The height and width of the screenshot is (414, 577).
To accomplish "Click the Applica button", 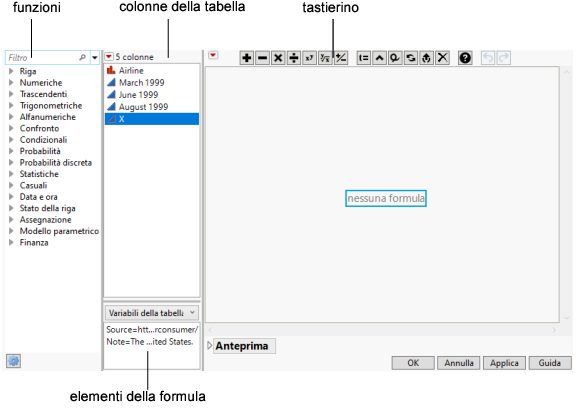I will click(504, 363).
